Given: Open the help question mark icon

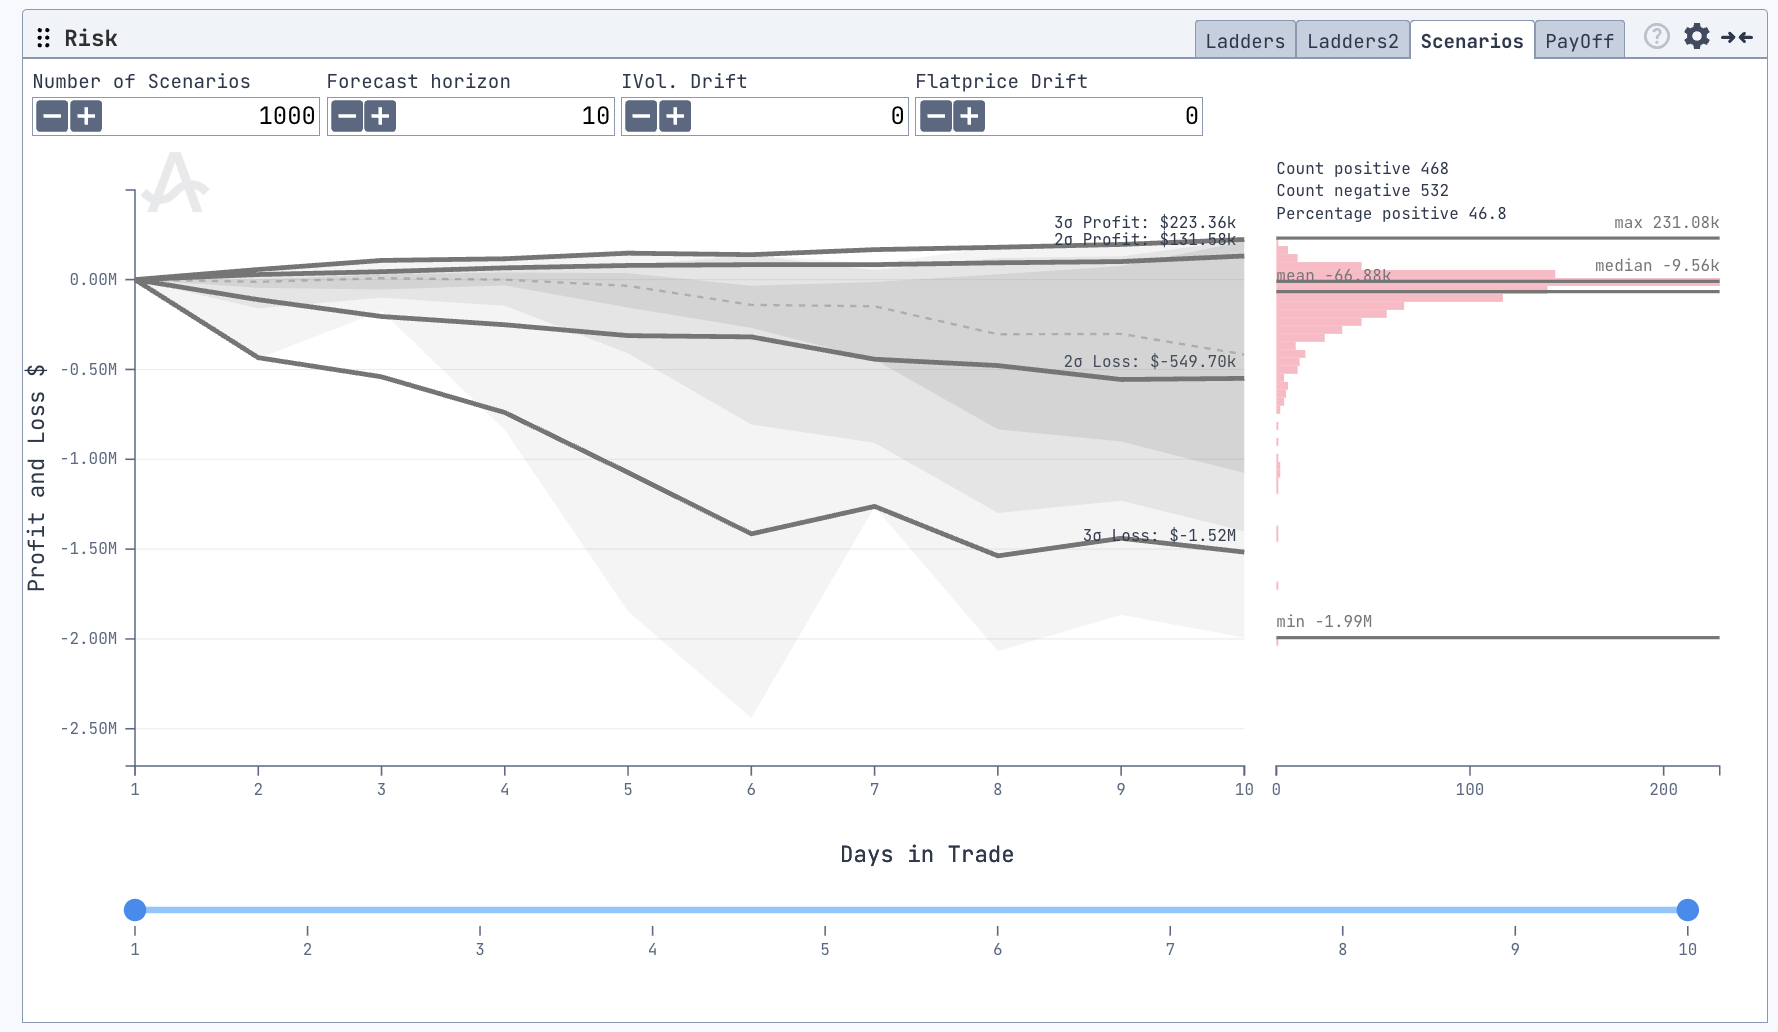Looking at the screenshot, I should pos(1657,37).
